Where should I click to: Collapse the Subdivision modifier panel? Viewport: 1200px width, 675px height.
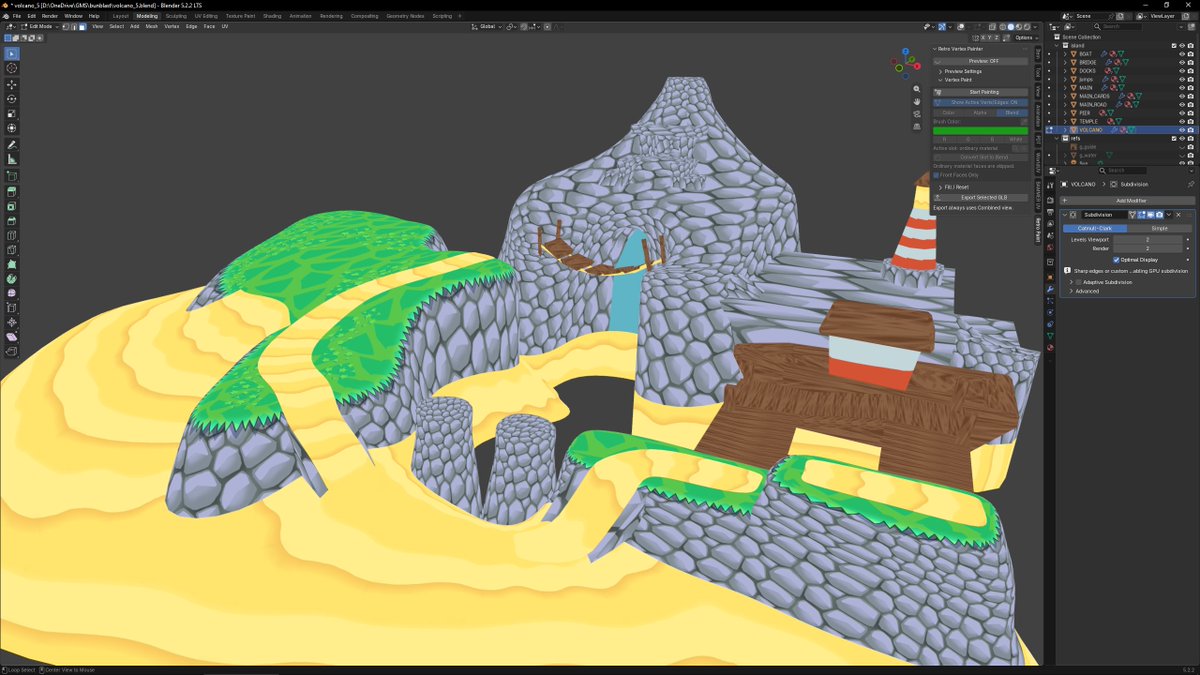1066,215
